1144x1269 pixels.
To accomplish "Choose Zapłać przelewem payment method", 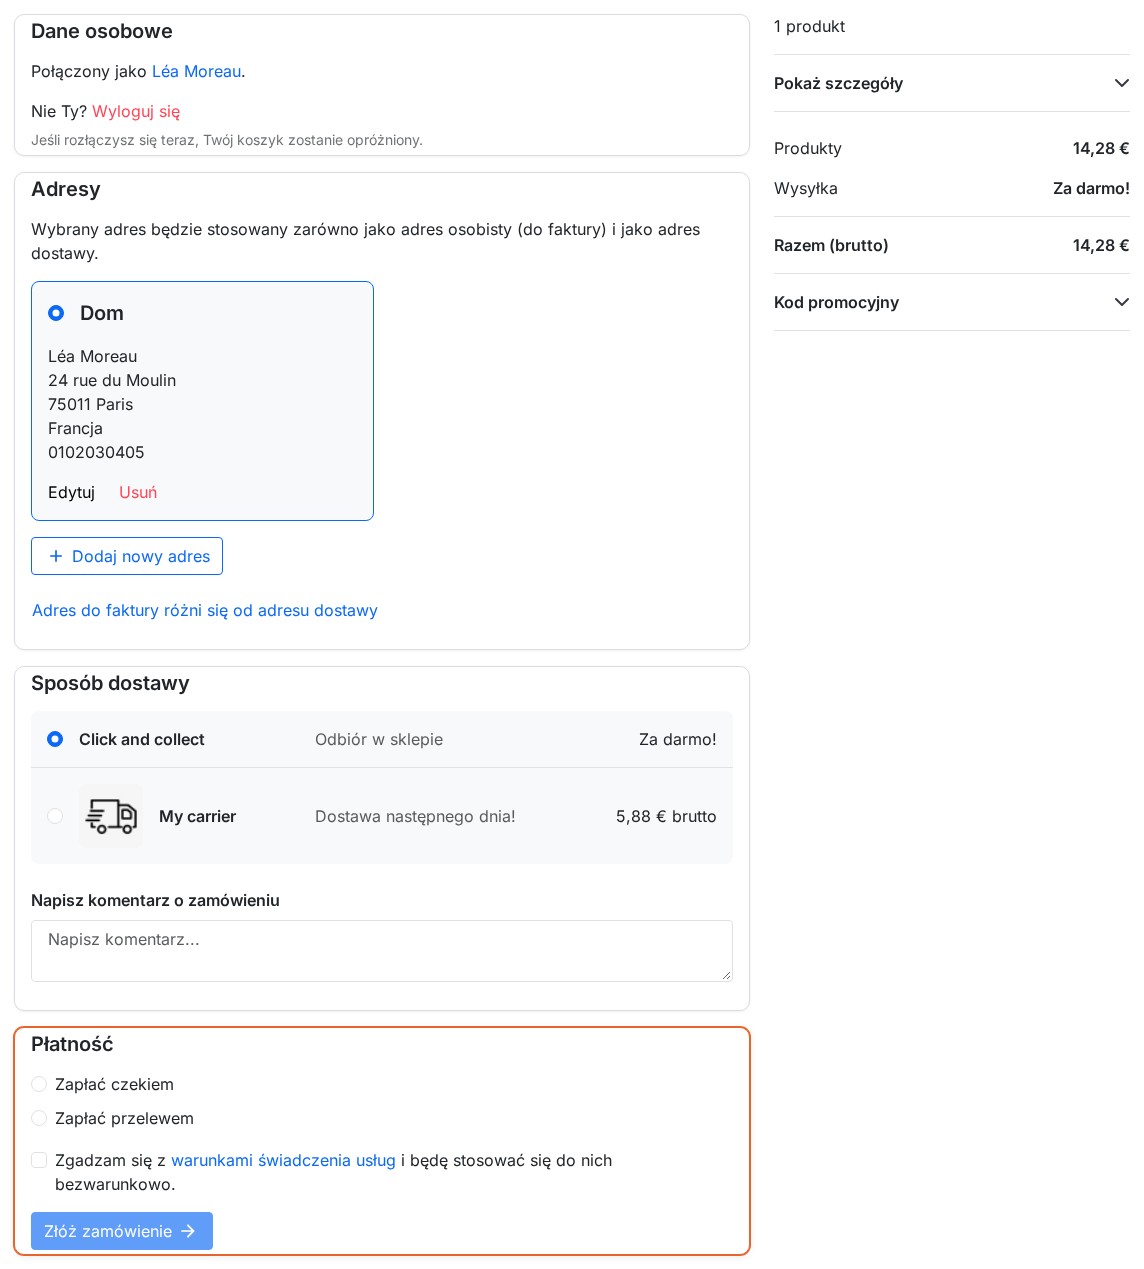I will pos(39,1118).
